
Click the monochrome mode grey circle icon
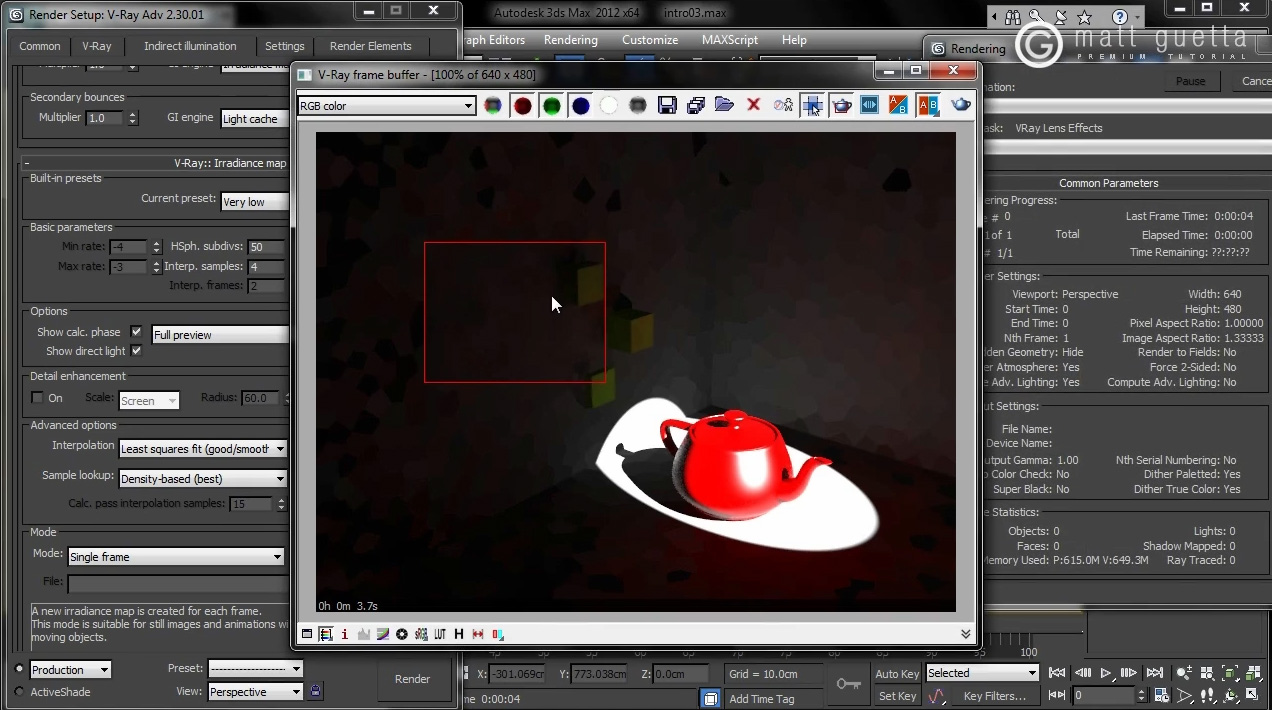637,105
